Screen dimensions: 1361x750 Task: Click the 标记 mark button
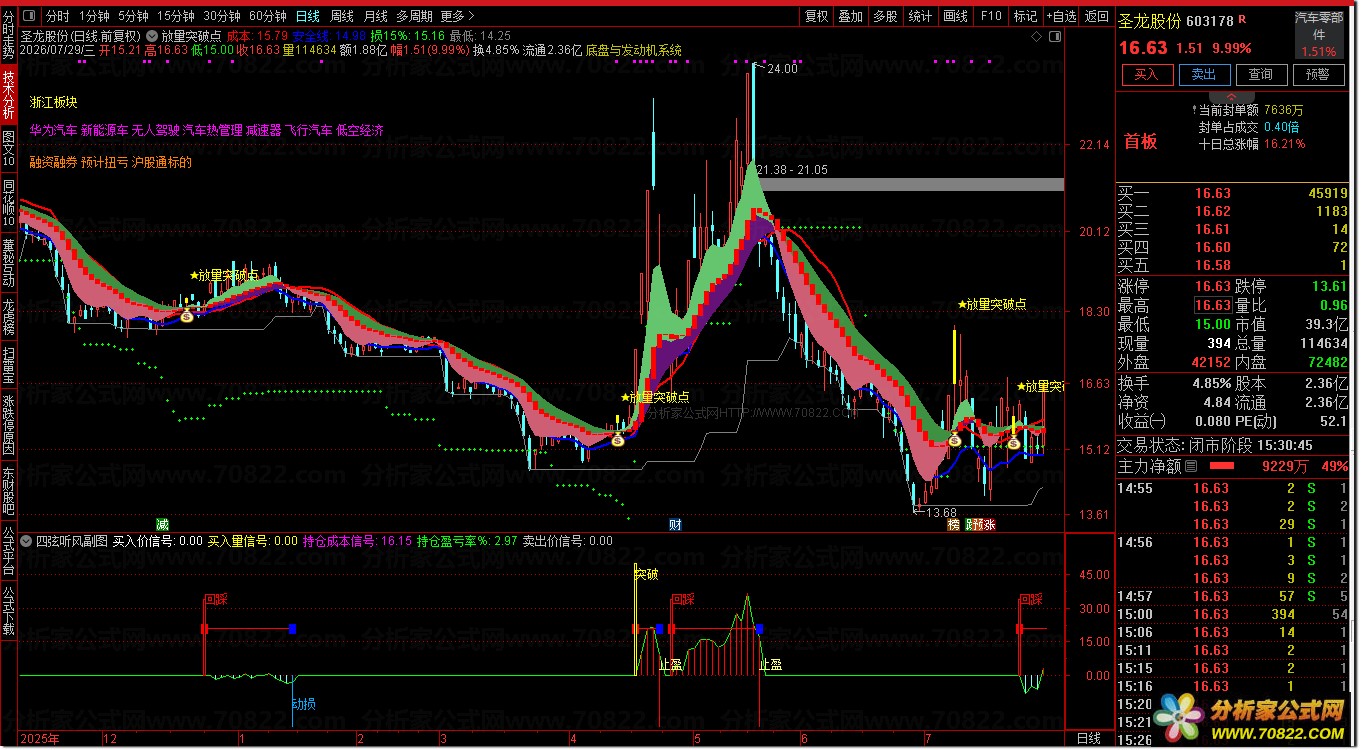tap(1025, 16)
